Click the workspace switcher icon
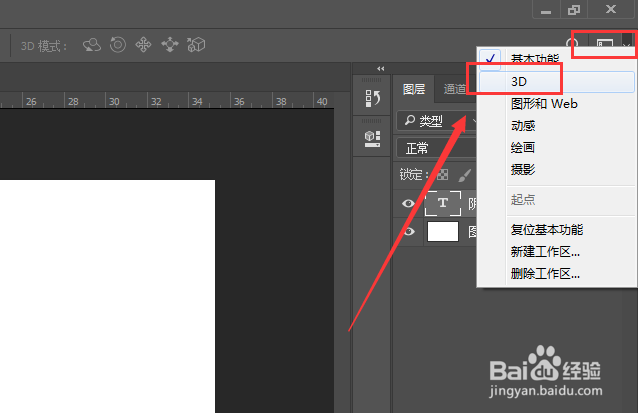 605,45
